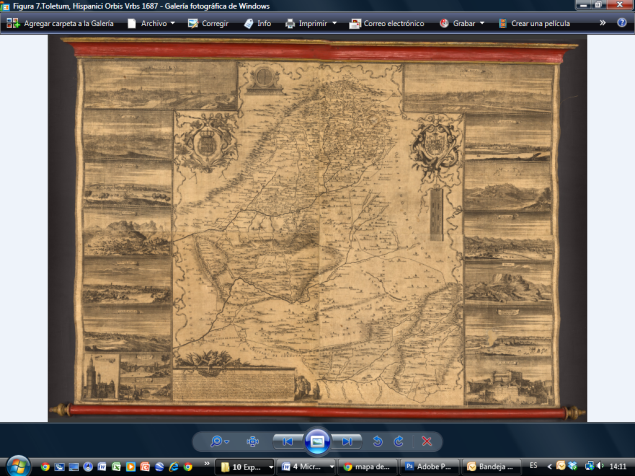The width and height of the screenshot is (635, 476).
Task: Open the Archivo menu
Action: [x=151, y=23]
